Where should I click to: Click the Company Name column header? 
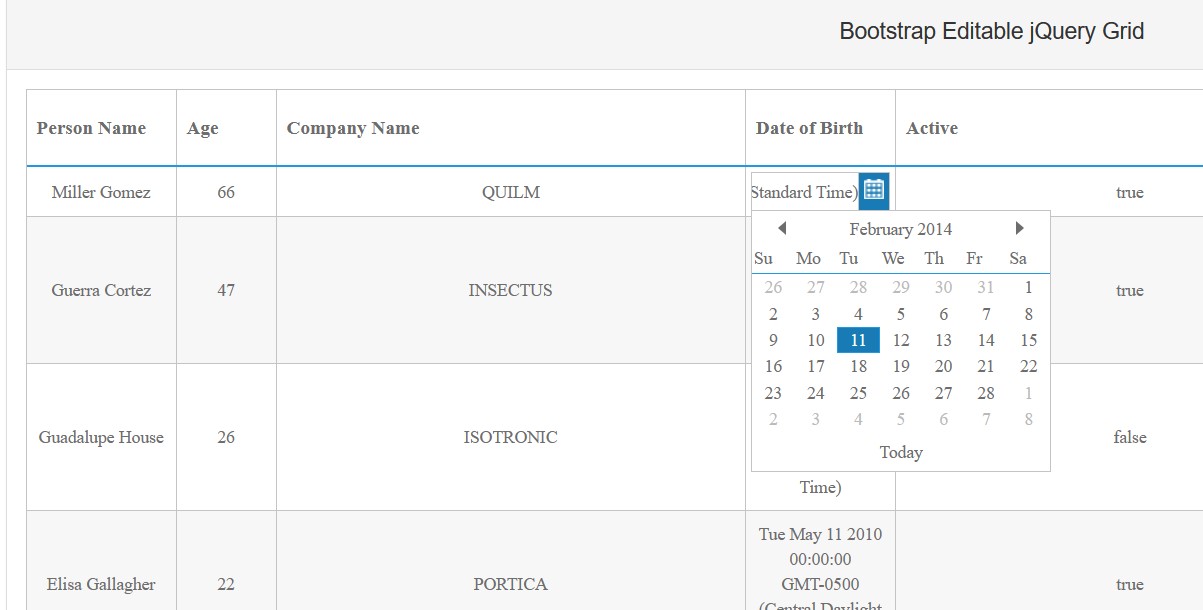(353, 128)
